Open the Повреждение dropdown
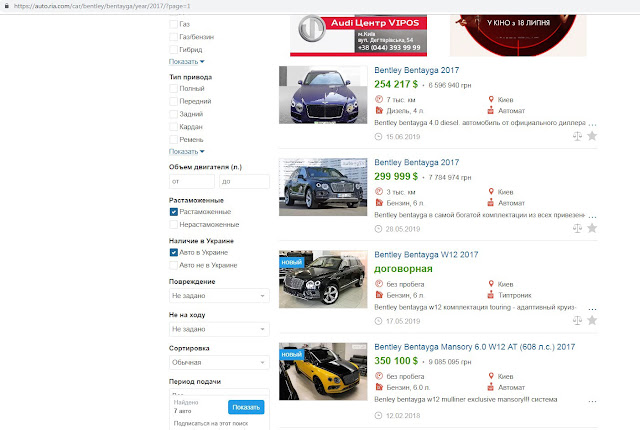The width and height of the screenshot is (640, 430). pos(219,296)
